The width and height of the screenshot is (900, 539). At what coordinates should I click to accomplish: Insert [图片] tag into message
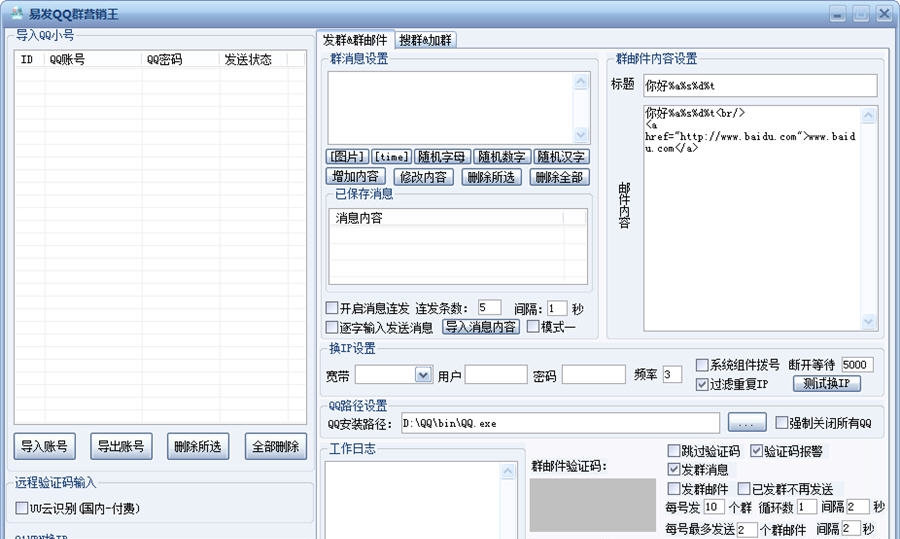[347, 157]
